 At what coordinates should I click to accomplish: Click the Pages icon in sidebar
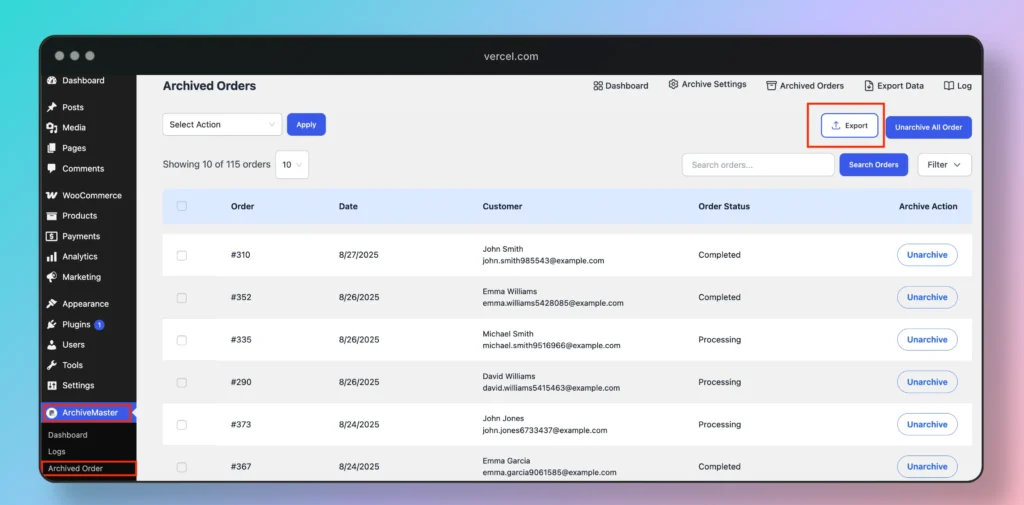coord(52,148)
